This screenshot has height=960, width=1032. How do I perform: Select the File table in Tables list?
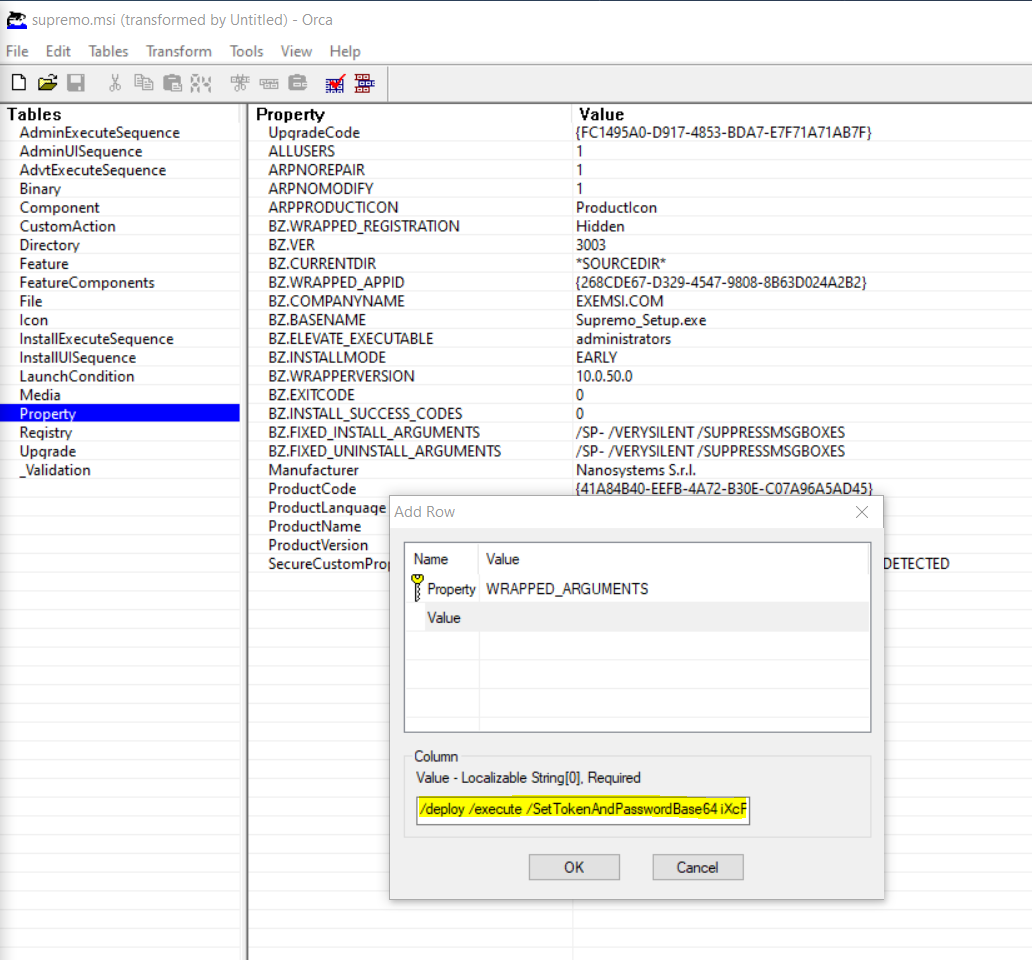[x=31, y=301]
